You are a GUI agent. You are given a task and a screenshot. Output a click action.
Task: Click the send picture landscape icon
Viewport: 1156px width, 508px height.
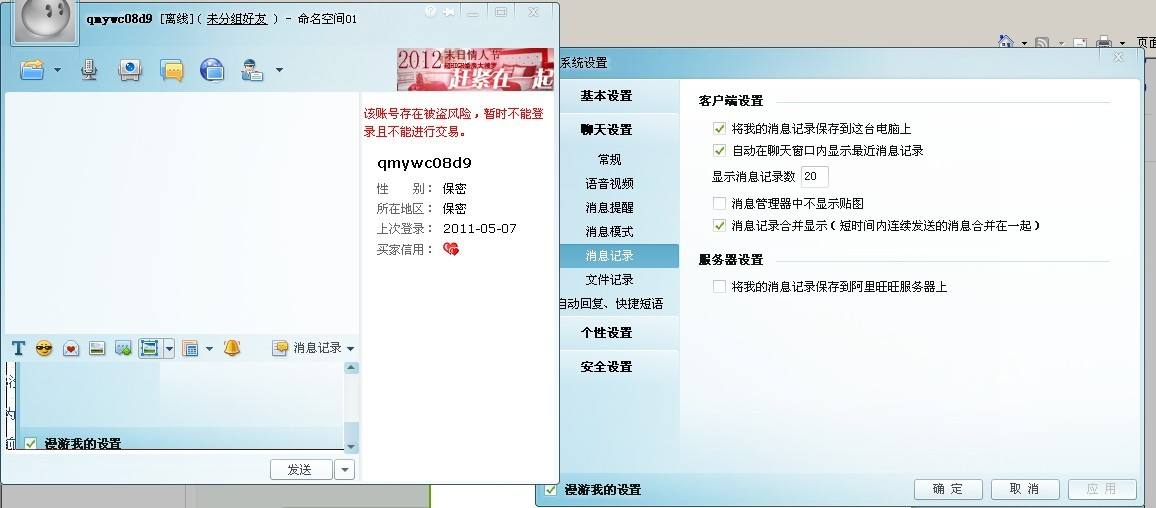97,348
